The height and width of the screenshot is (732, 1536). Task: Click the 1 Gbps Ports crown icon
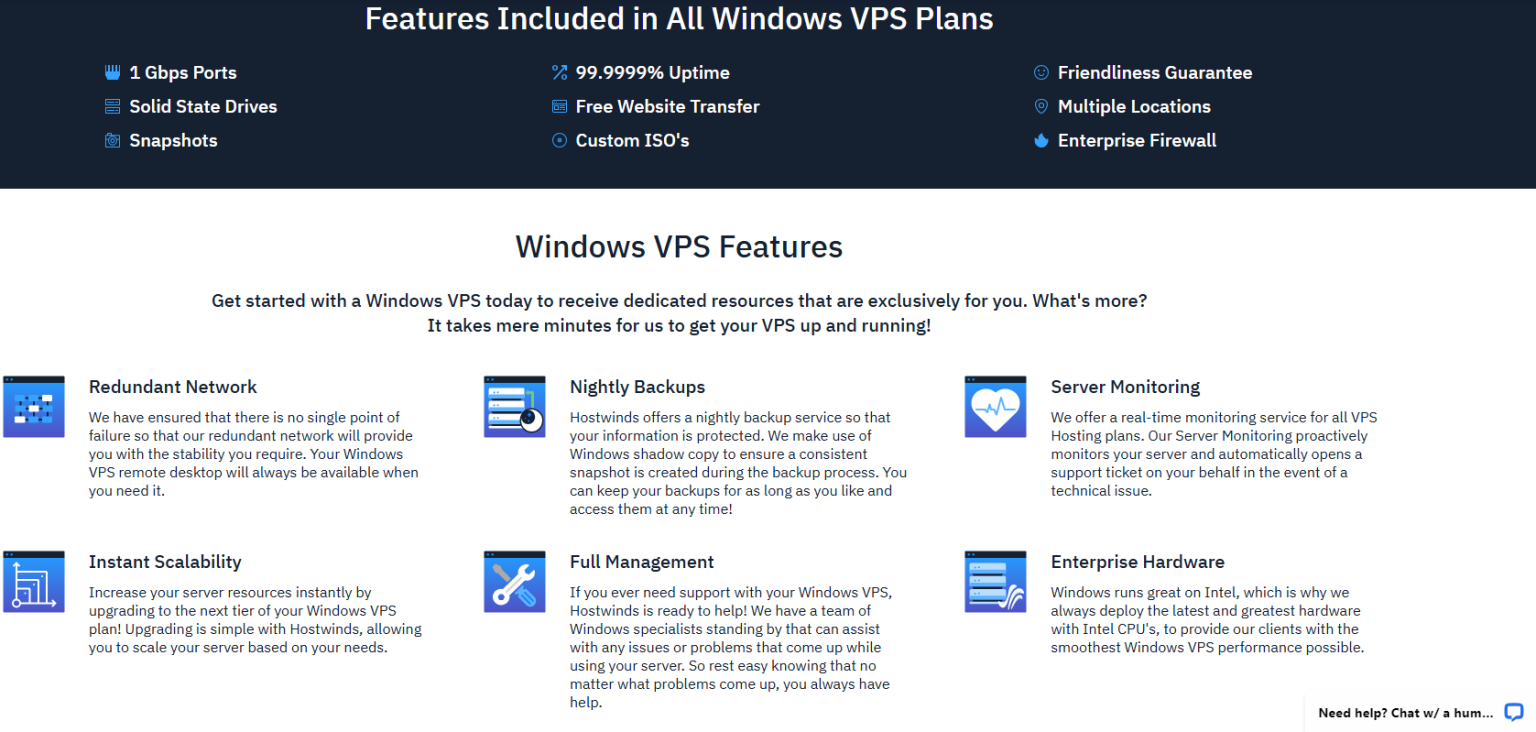point(112,72)
